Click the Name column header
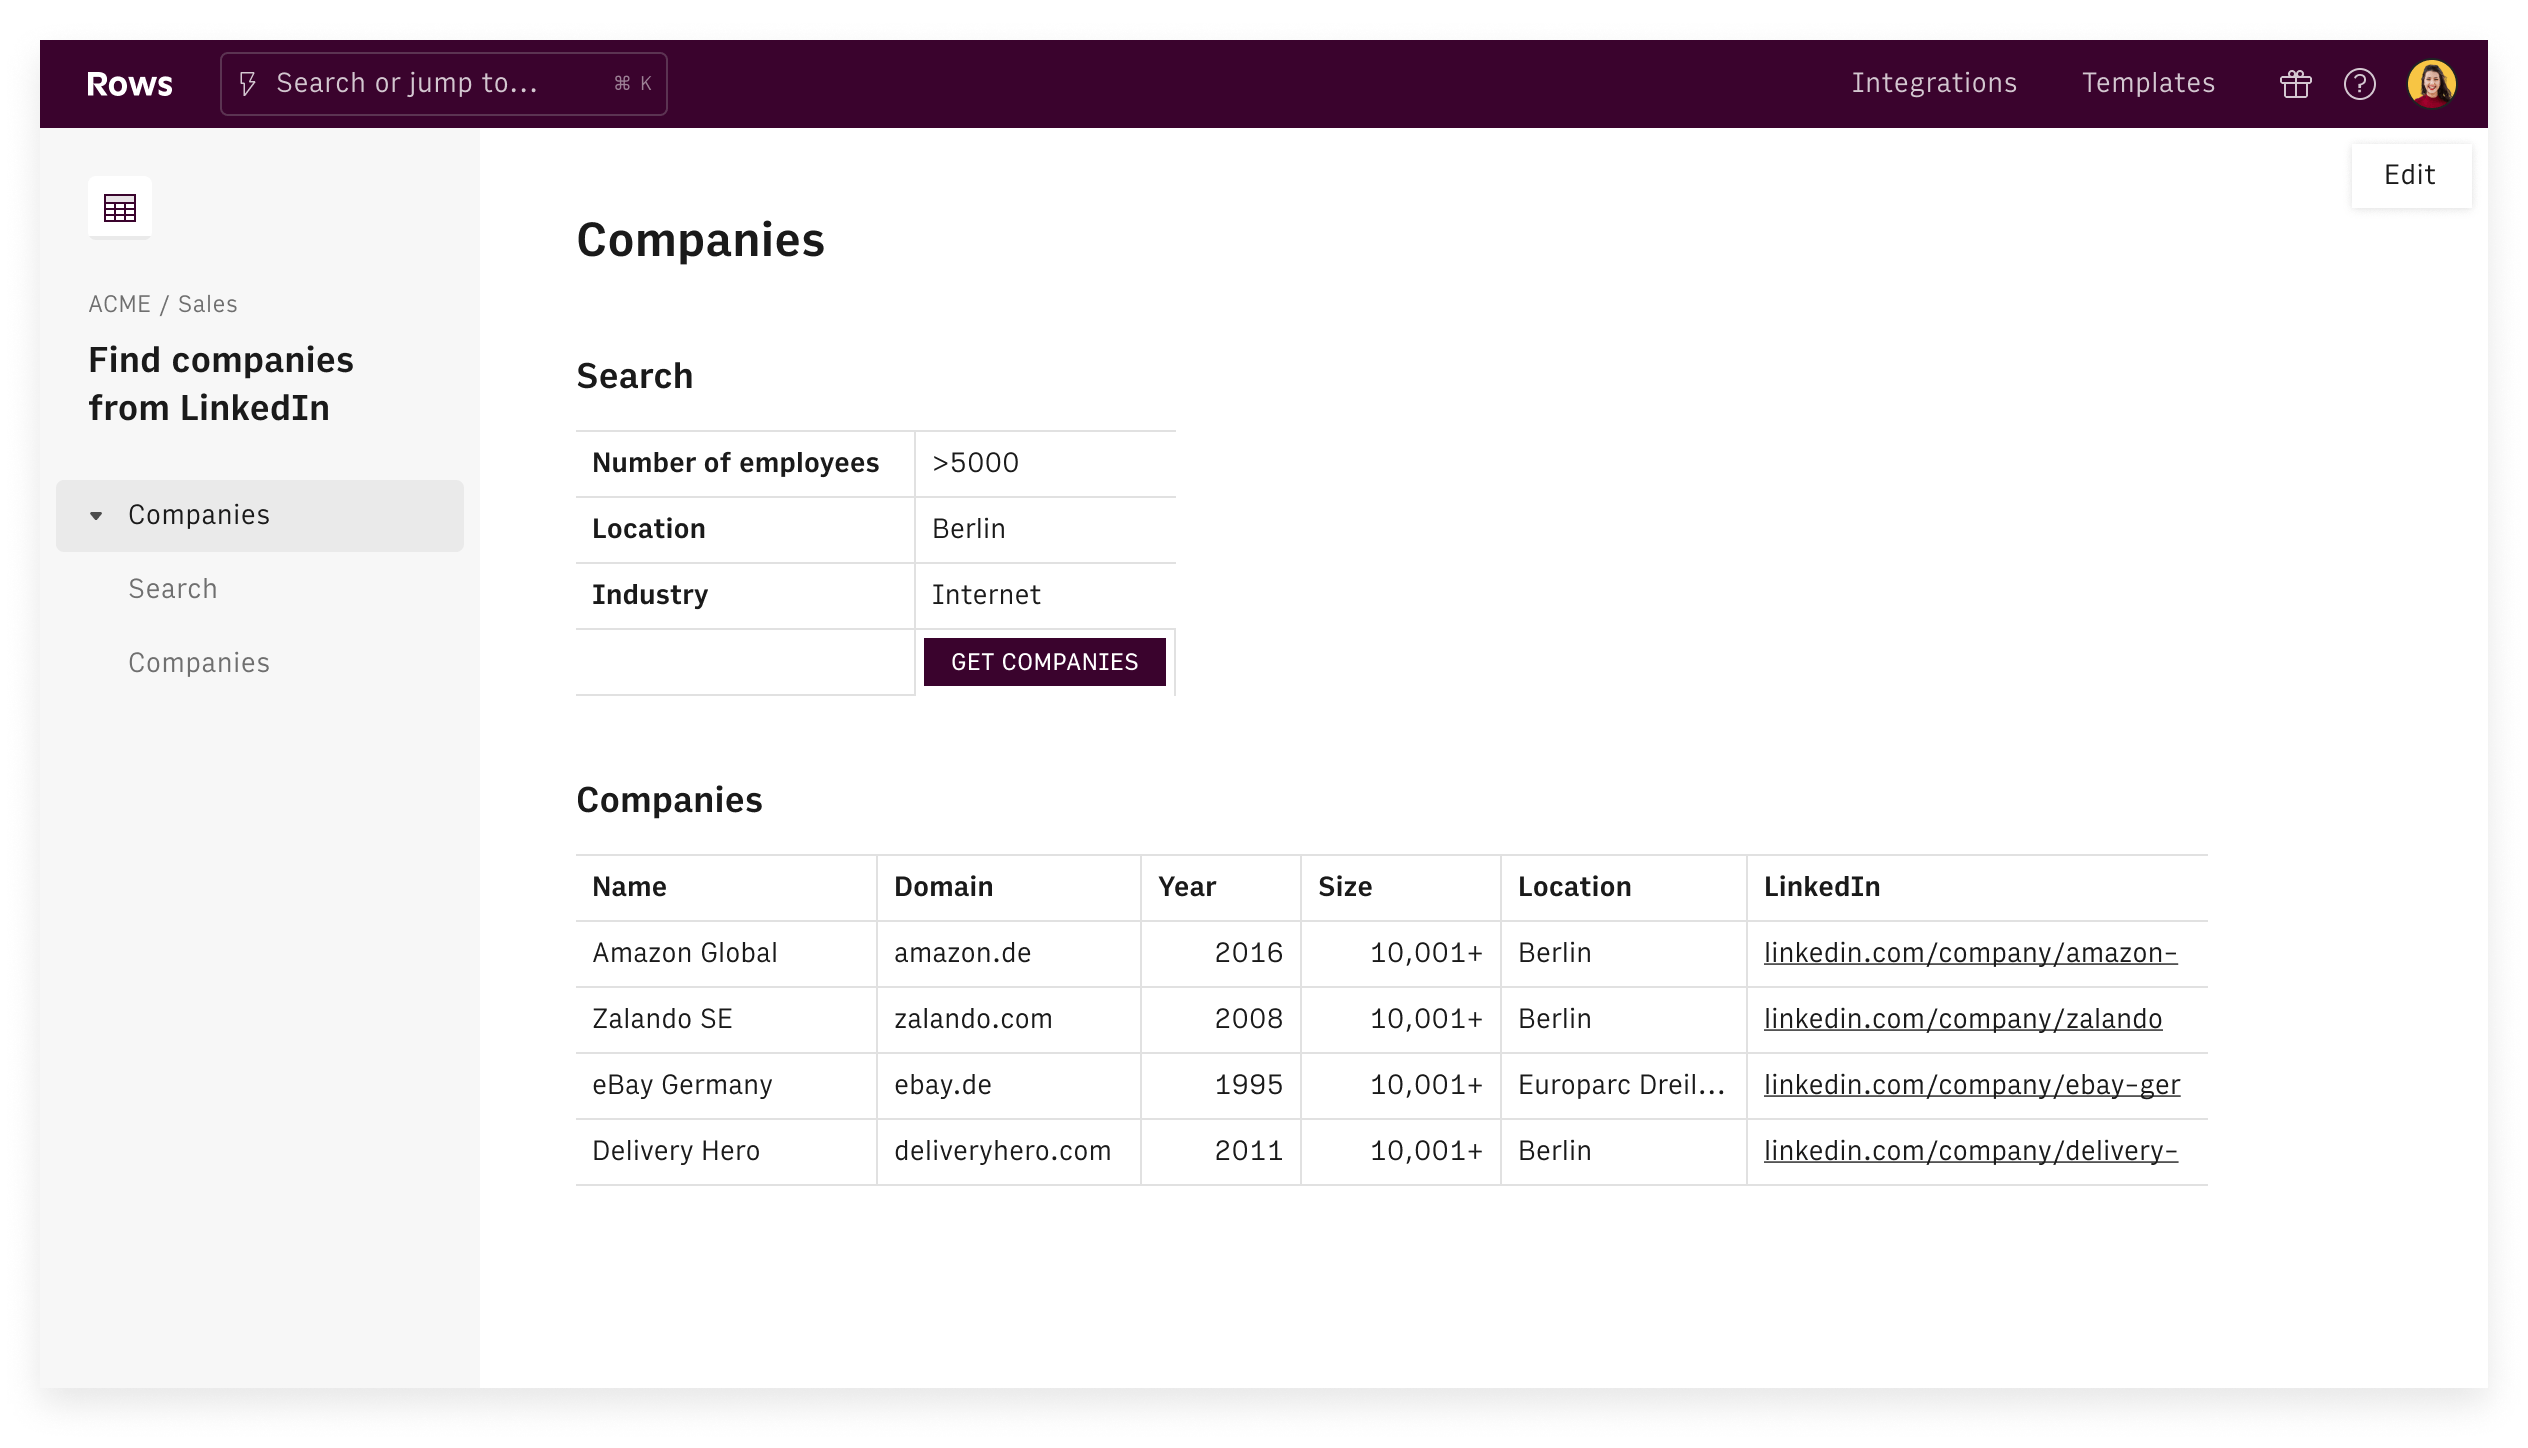 [726, 888]
